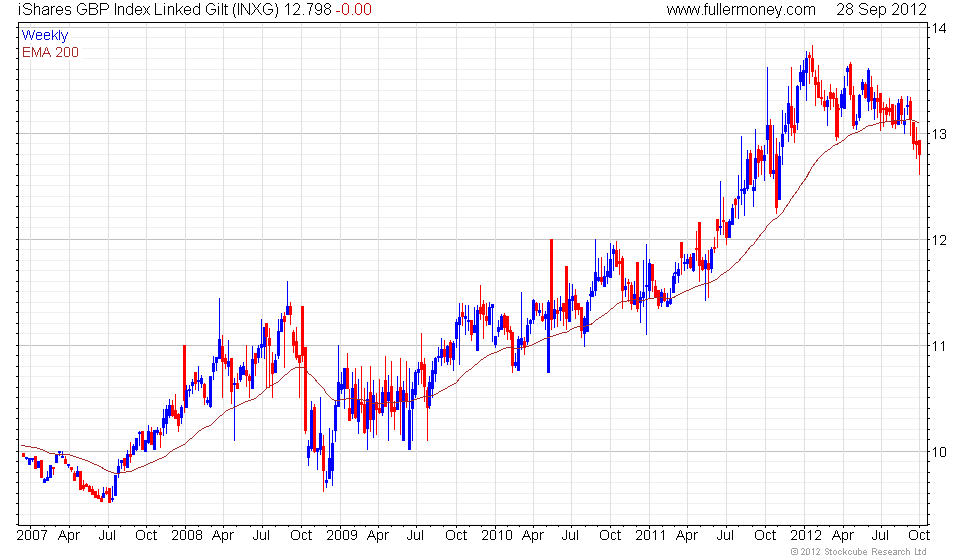Open the www.fullermoney.com link text
This screenshot has width=980, height=560.
click(741, 10)
